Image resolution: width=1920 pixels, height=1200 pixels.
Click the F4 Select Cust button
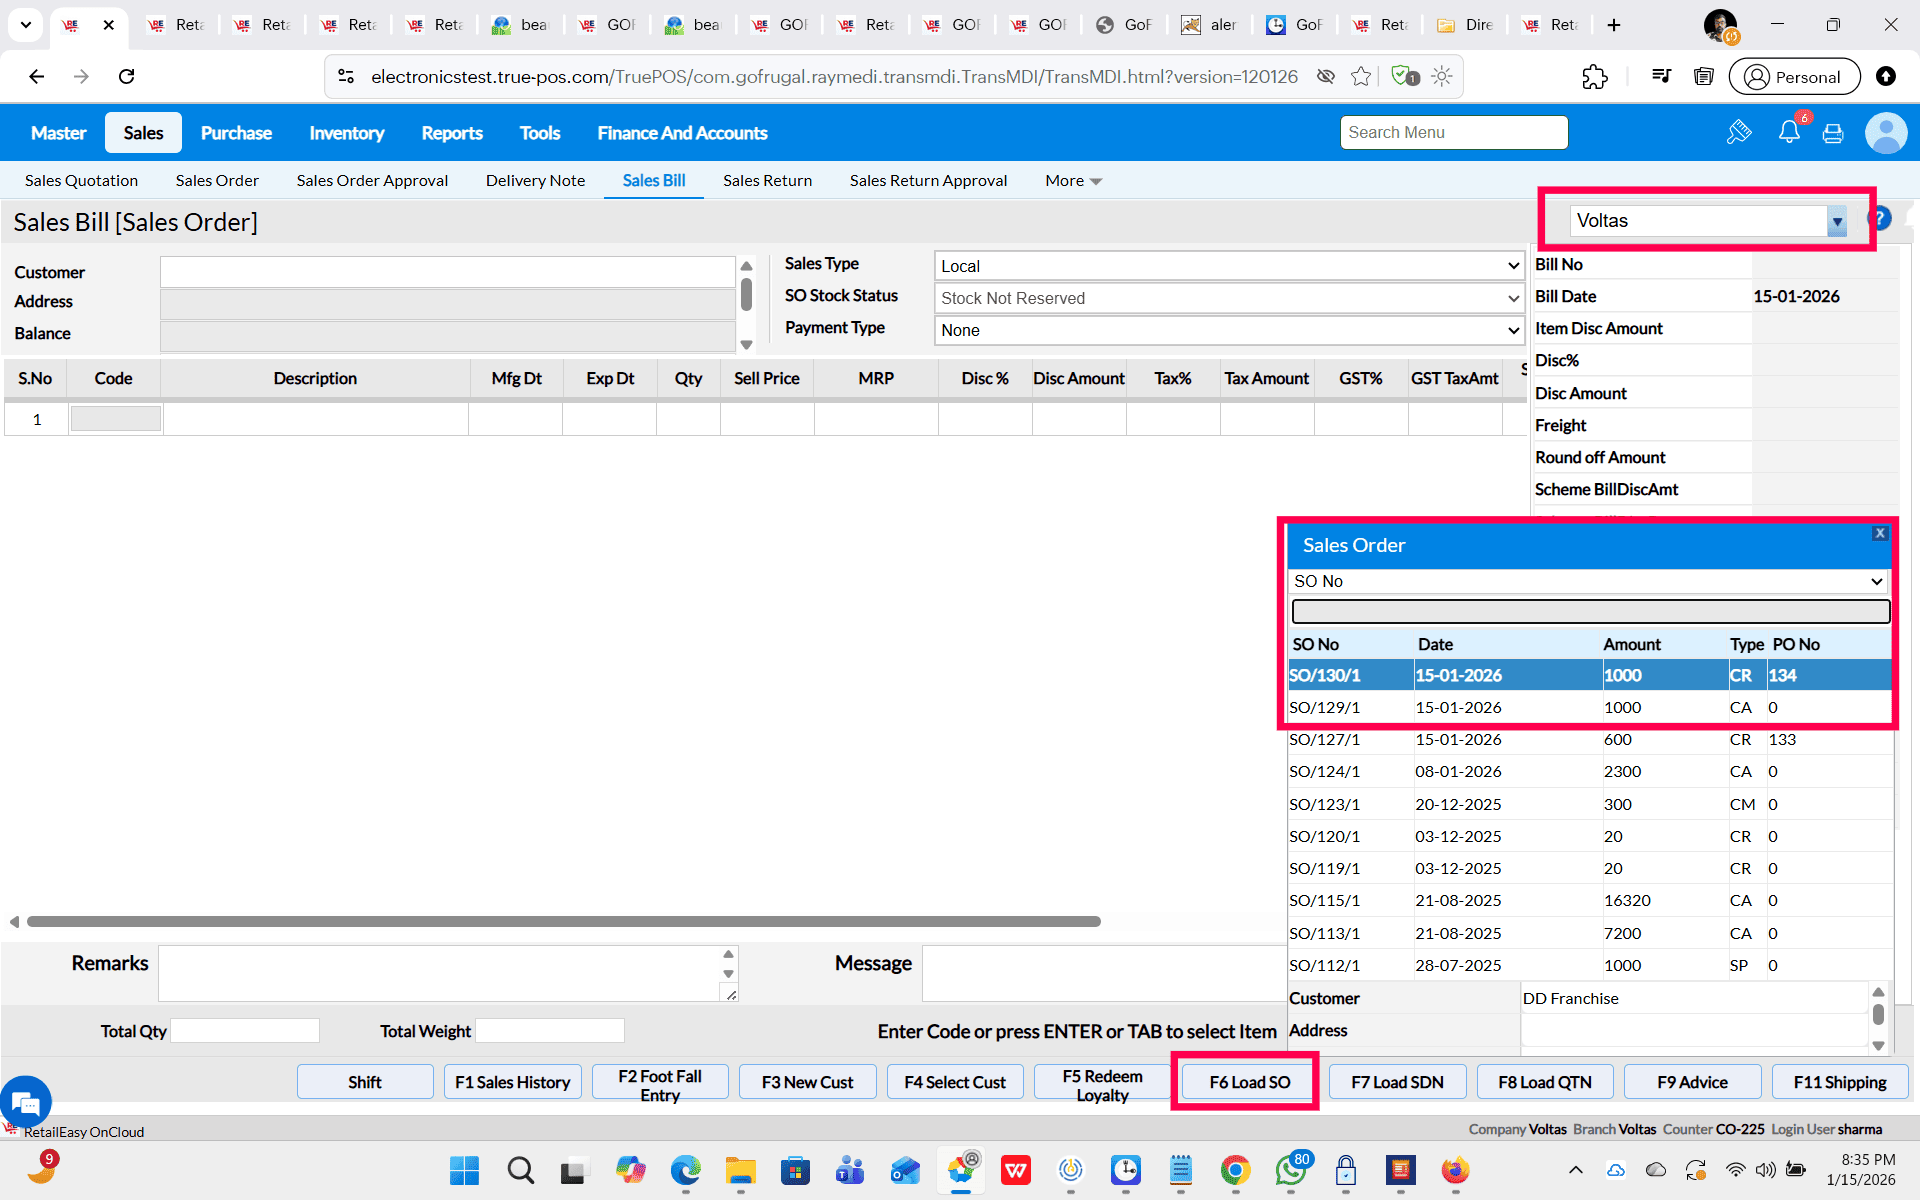tap(954, 1082)
